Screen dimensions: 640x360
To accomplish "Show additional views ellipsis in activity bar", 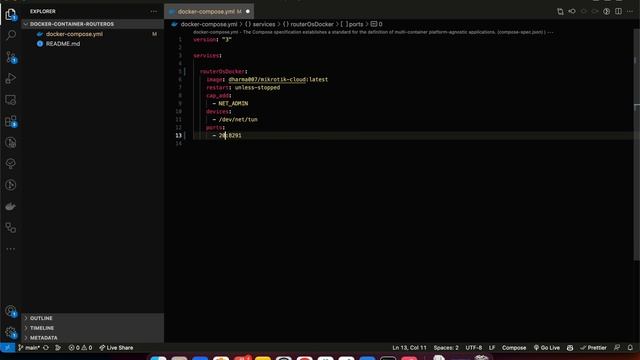I will click(x=11, y=249).
